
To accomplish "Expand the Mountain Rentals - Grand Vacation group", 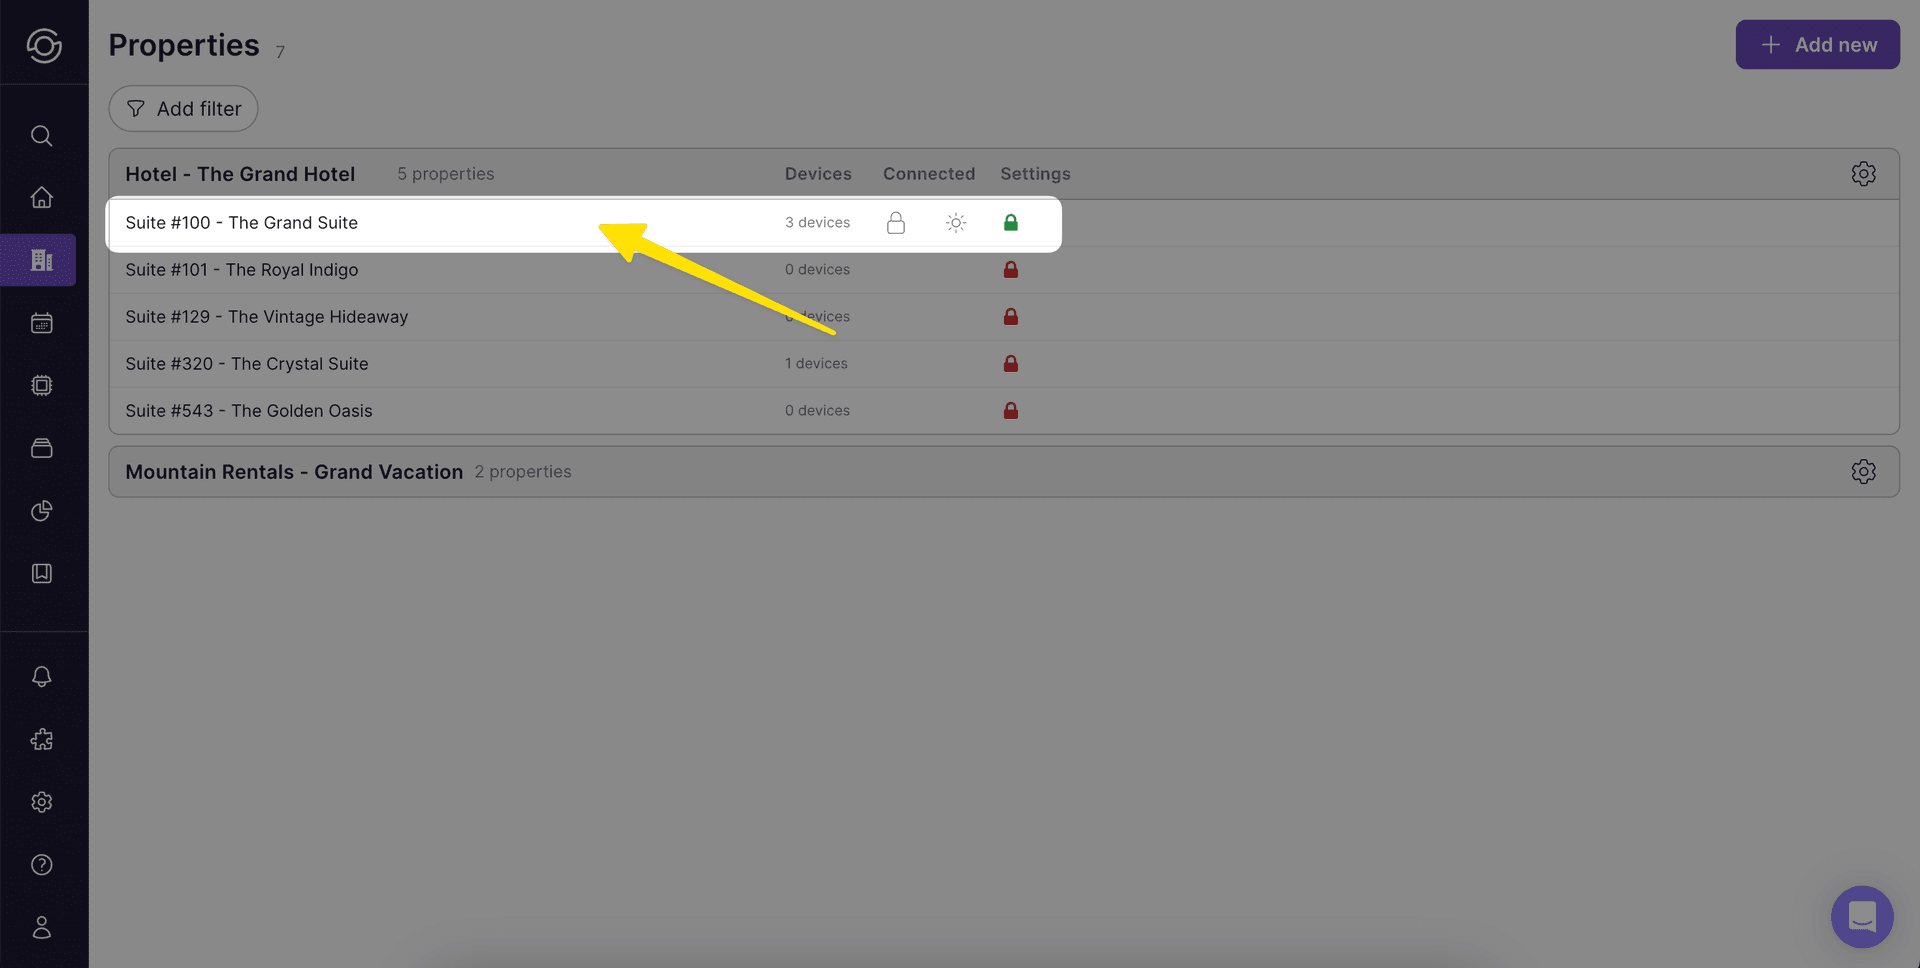I will coord(294,472).
